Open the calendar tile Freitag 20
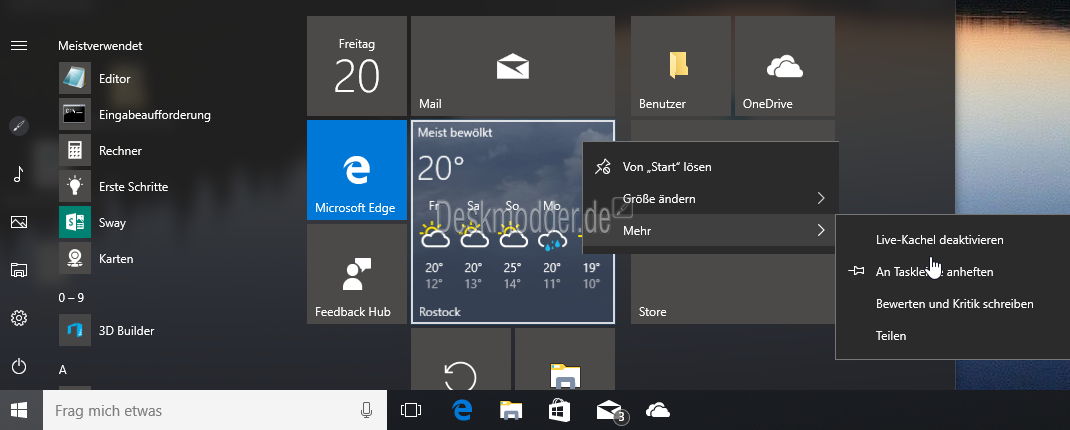Image resolution: width=1070 pixels, height=430 pixels. pyautogui.click(x=357, y=66)
